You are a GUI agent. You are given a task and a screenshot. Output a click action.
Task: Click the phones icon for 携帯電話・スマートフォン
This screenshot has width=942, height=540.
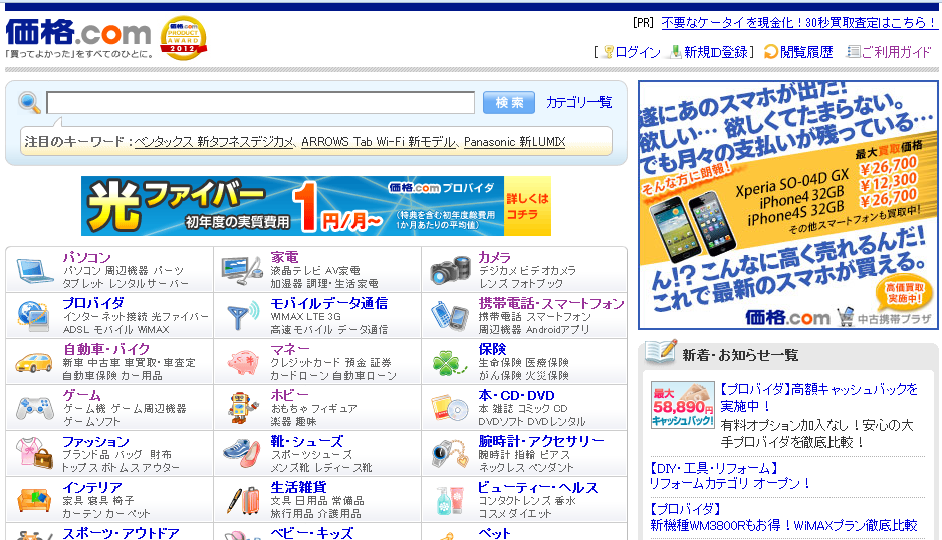point(450,316)
